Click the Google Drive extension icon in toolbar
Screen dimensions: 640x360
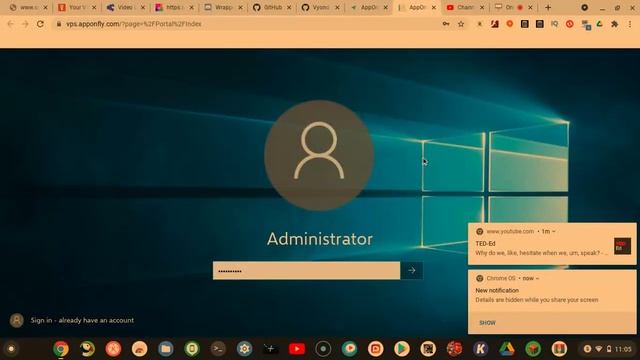tap(600, 24)
